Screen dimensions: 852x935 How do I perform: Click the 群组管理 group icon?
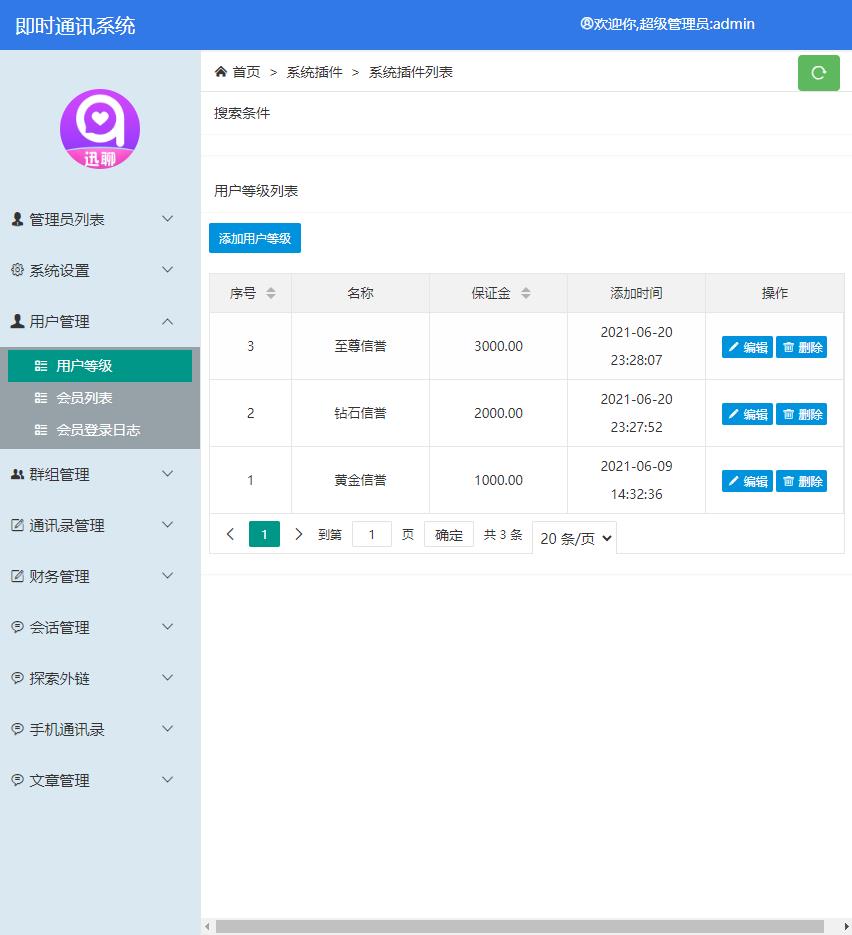pyautogui.click(x=17, y=474)
